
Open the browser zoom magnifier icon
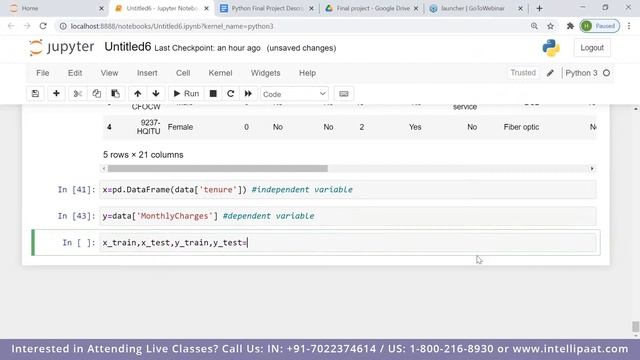coord(534,26)
